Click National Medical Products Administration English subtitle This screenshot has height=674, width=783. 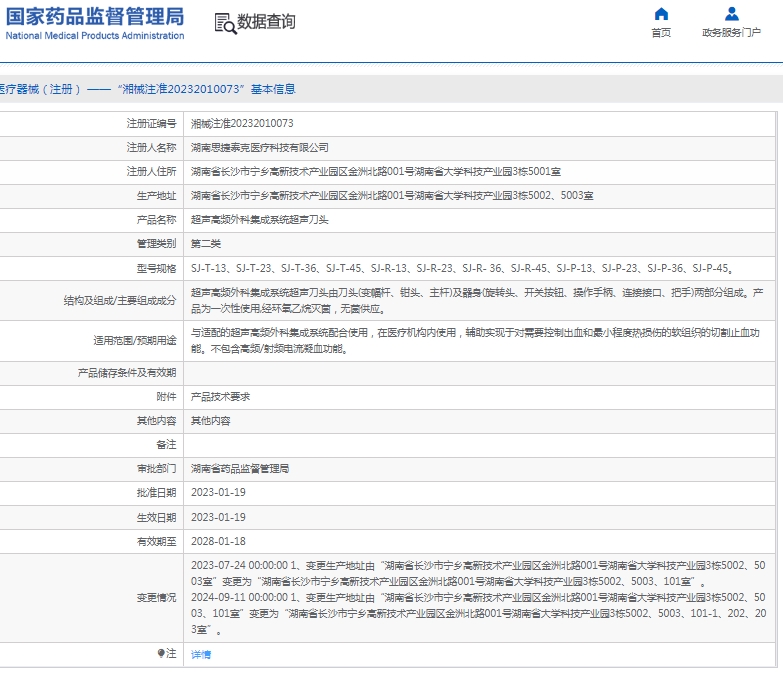(95, 36)
